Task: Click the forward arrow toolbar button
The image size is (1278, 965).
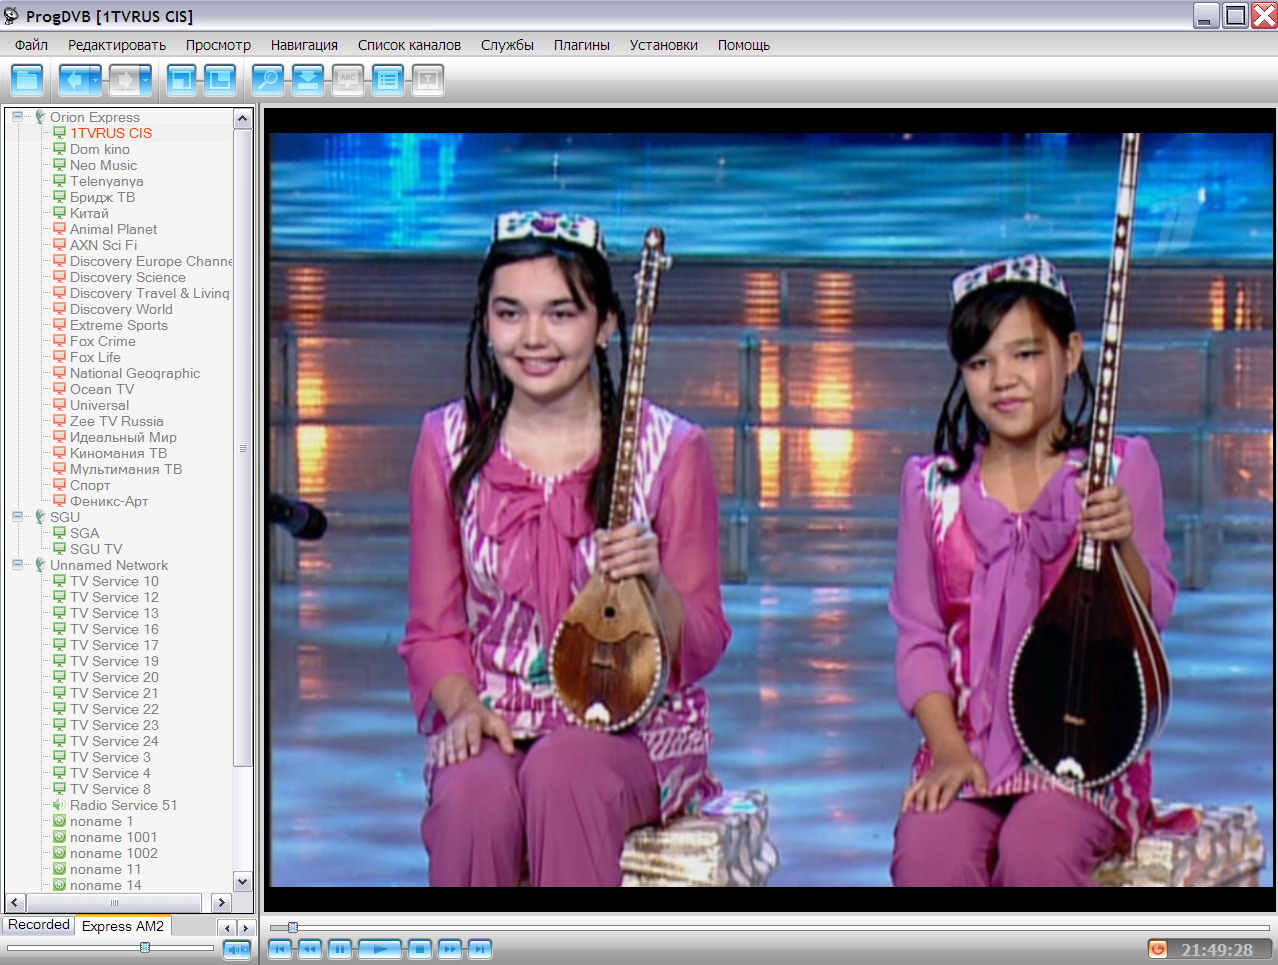Action: coord(123,80)
